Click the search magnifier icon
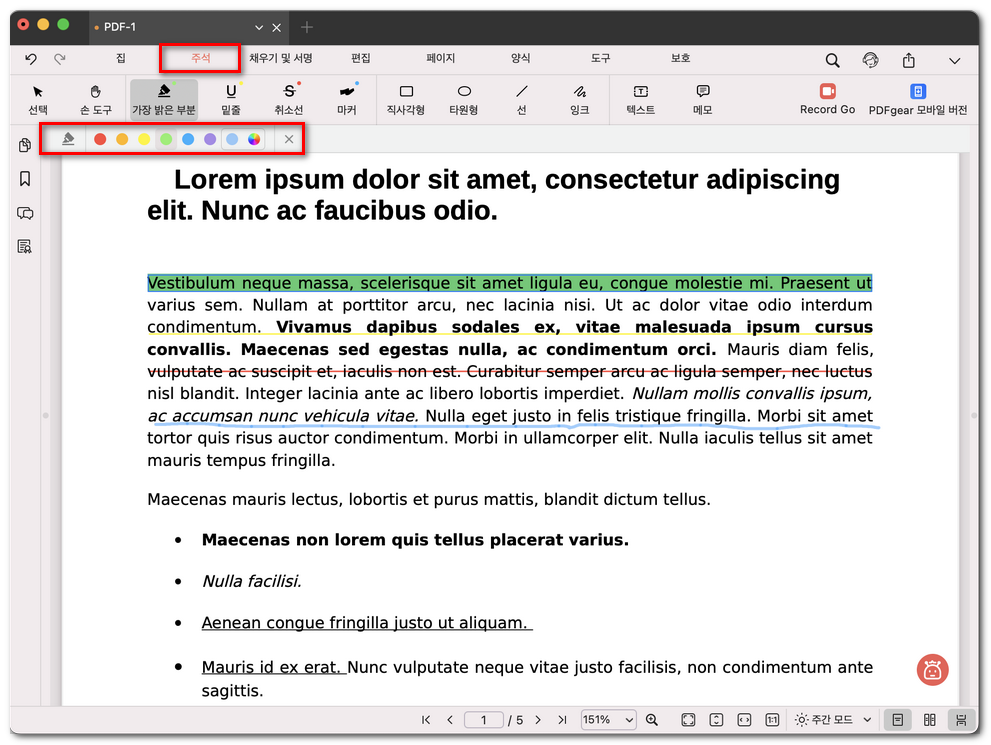991x745 pixels. 832,60
